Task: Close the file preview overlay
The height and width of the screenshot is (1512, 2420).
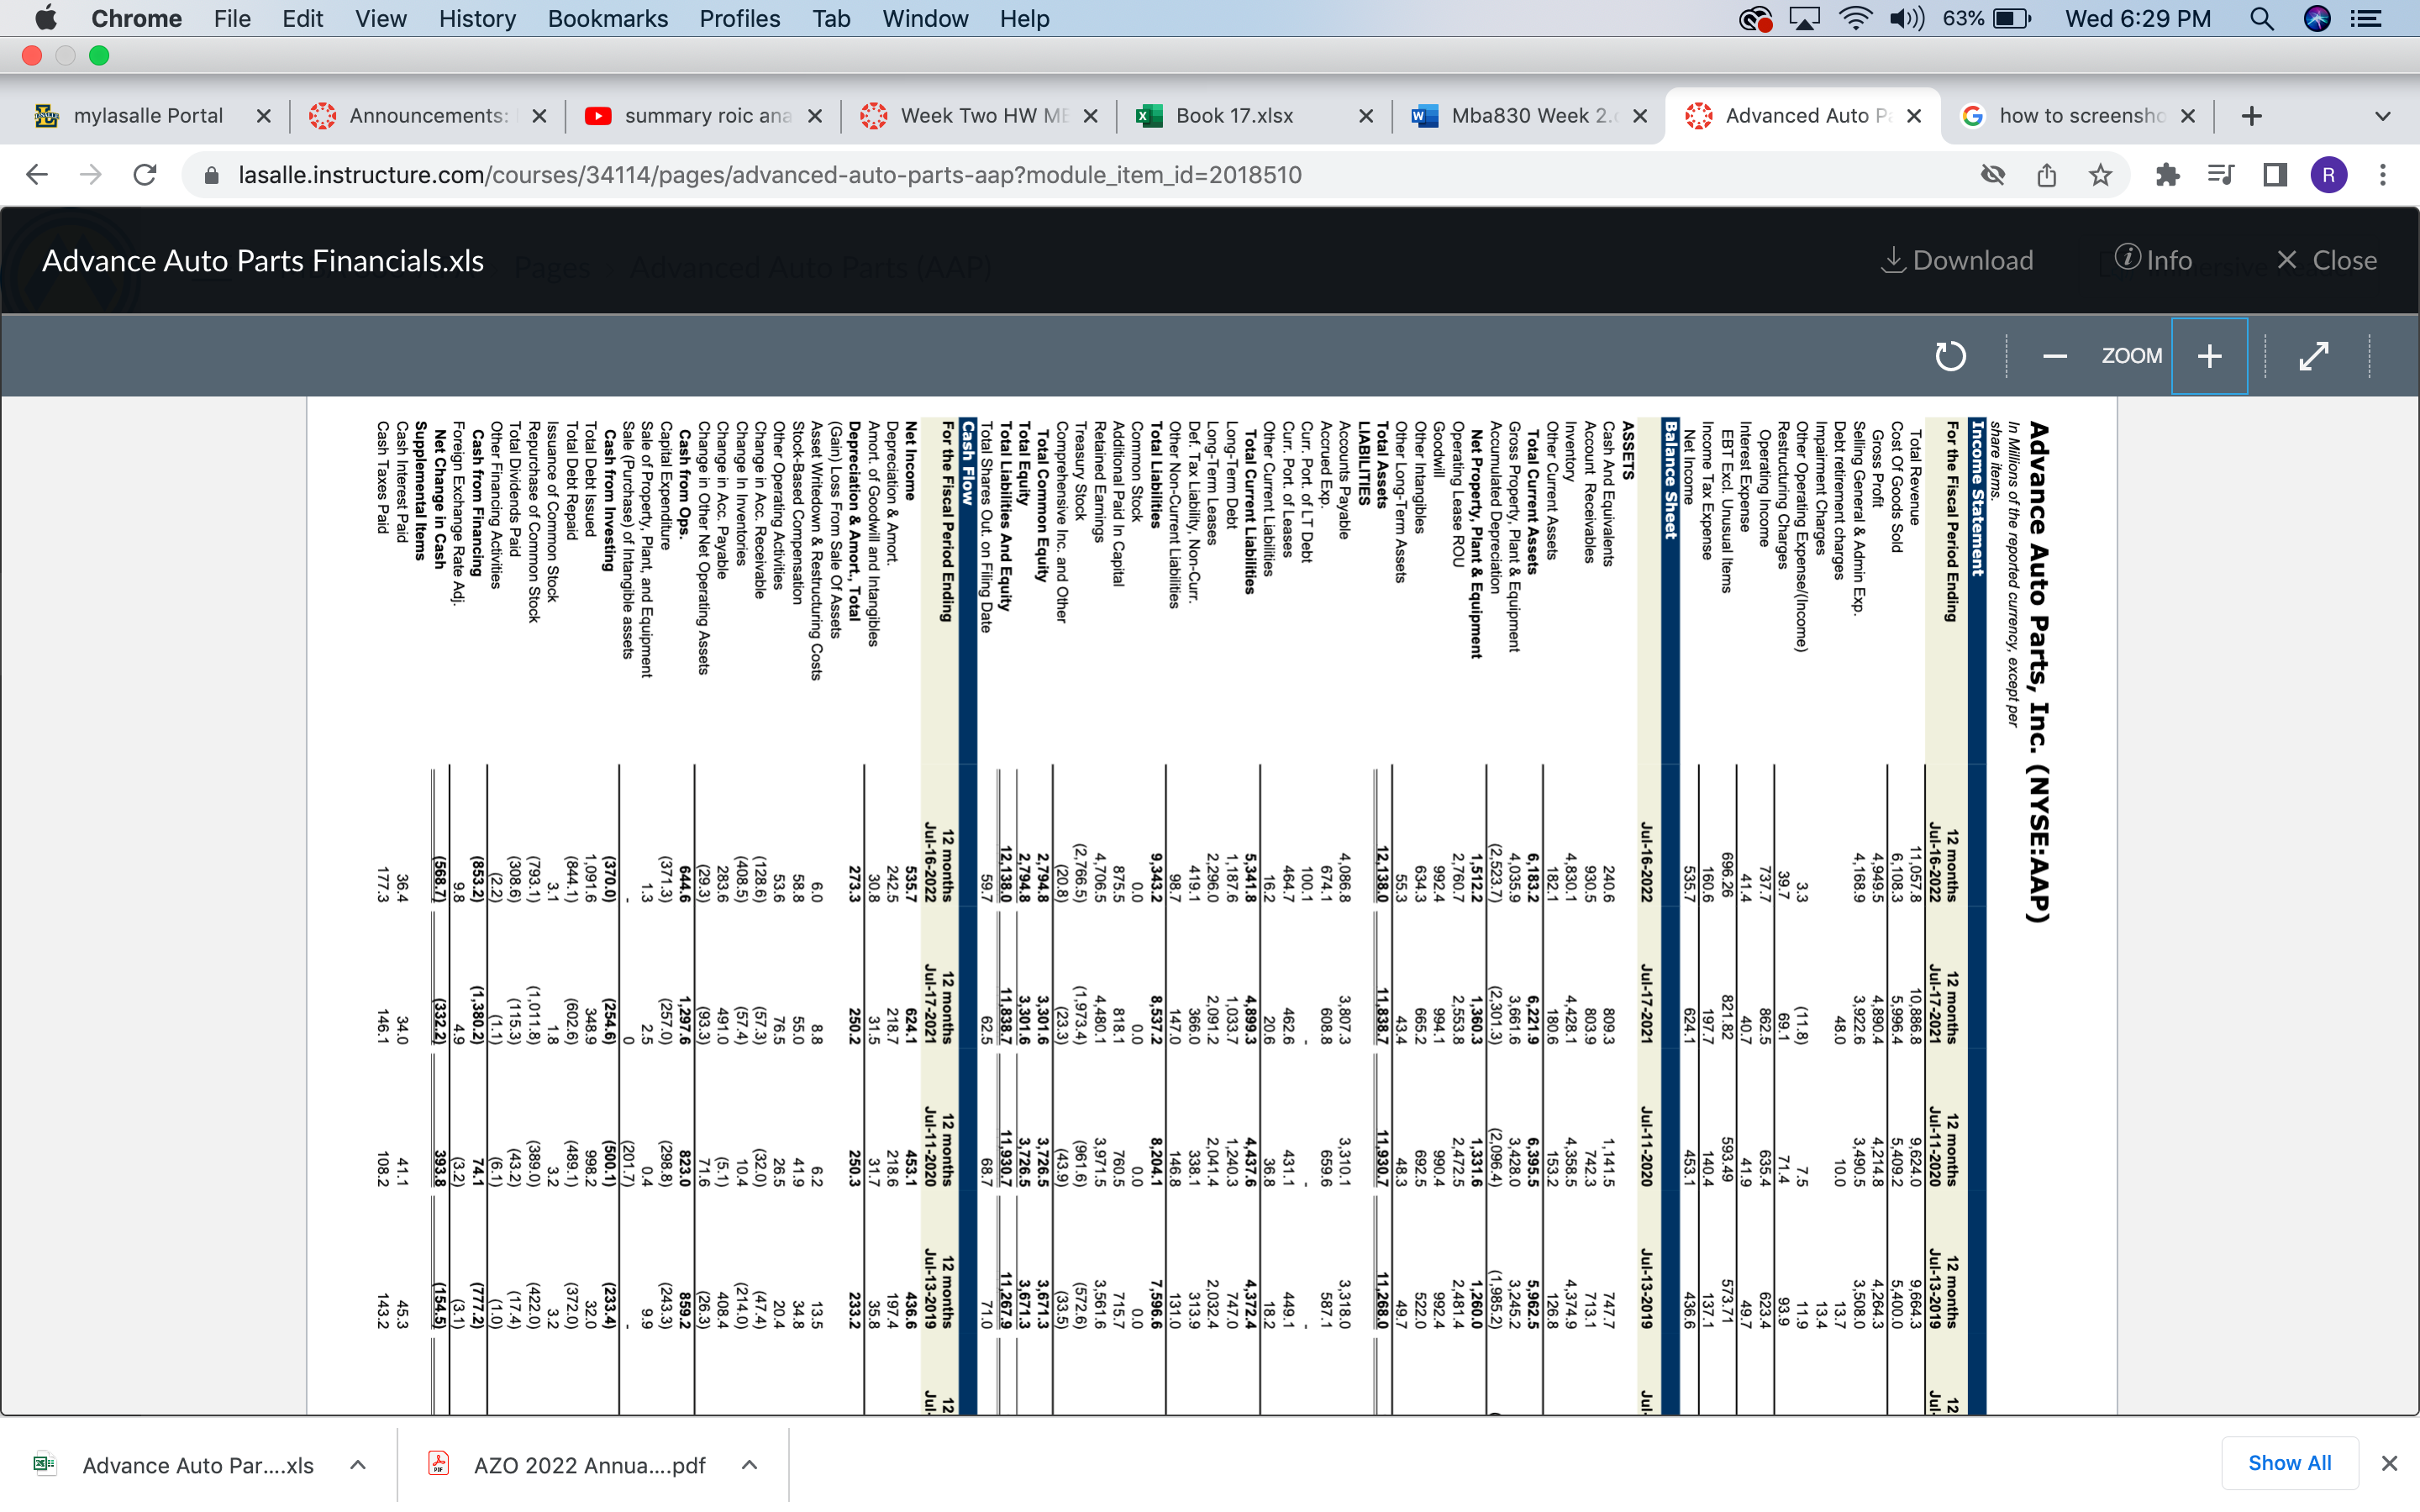Action: pyautogui.click(x=2326, y=260)
